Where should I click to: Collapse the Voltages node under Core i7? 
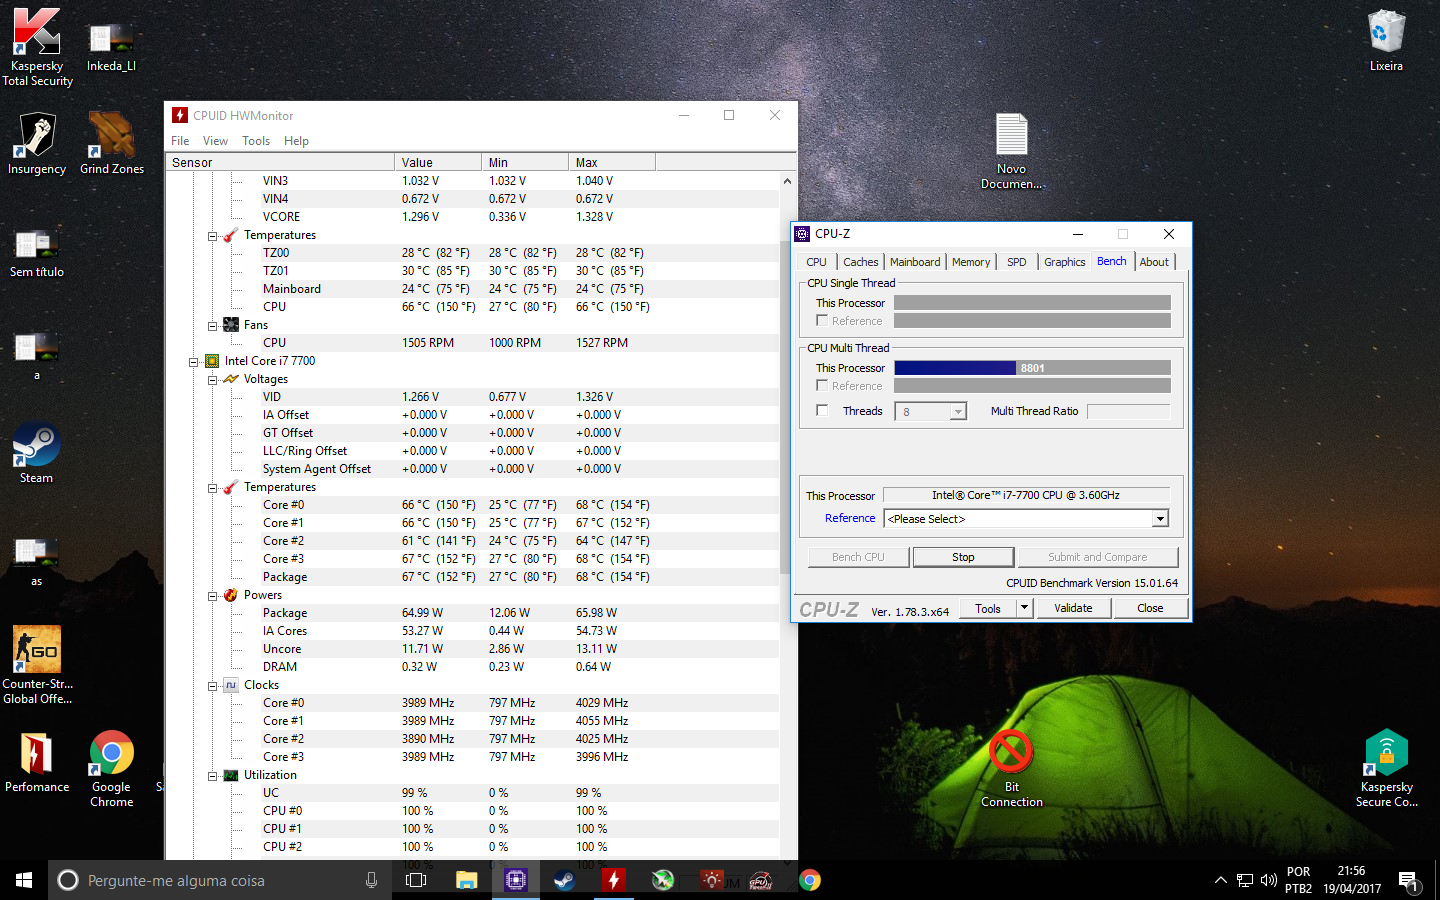pos(213,380)
